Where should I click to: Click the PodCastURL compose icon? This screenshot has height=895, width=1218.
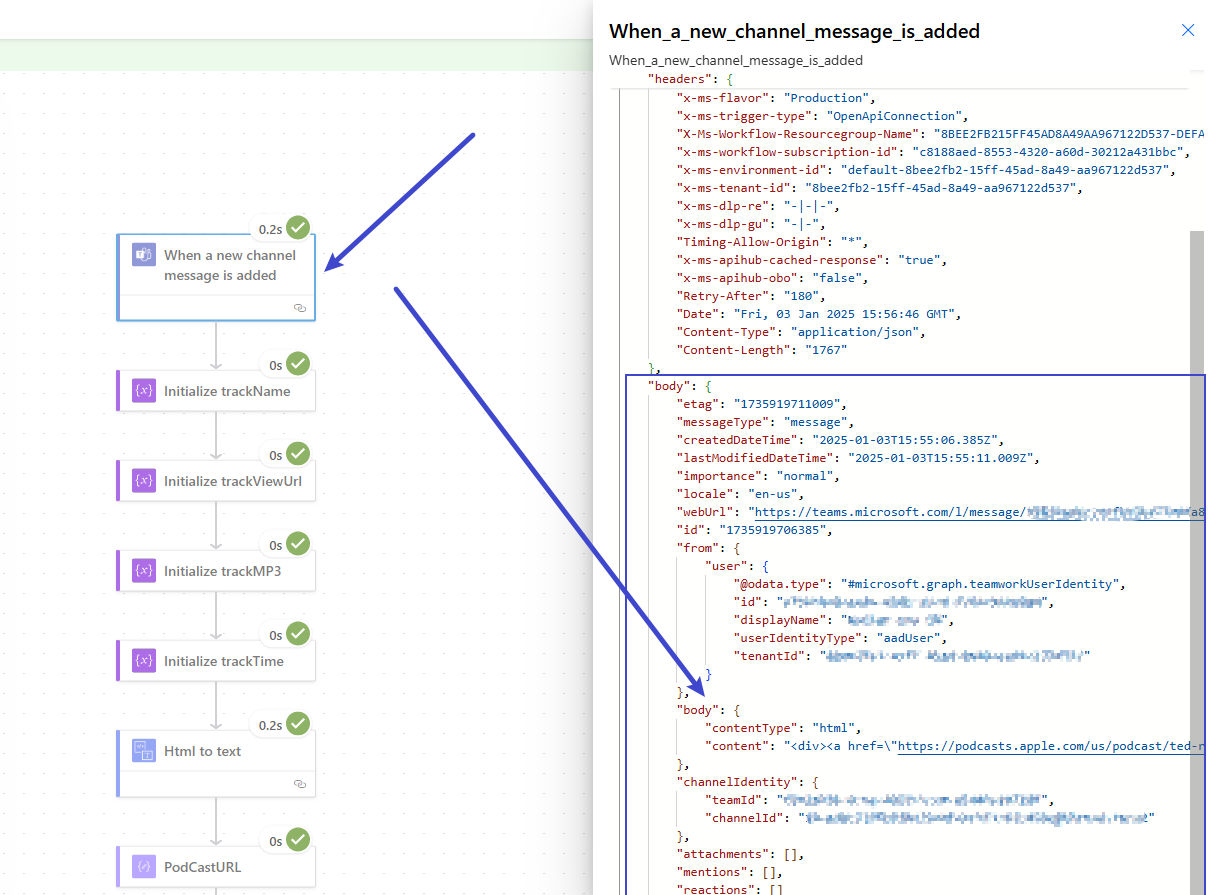144,867
